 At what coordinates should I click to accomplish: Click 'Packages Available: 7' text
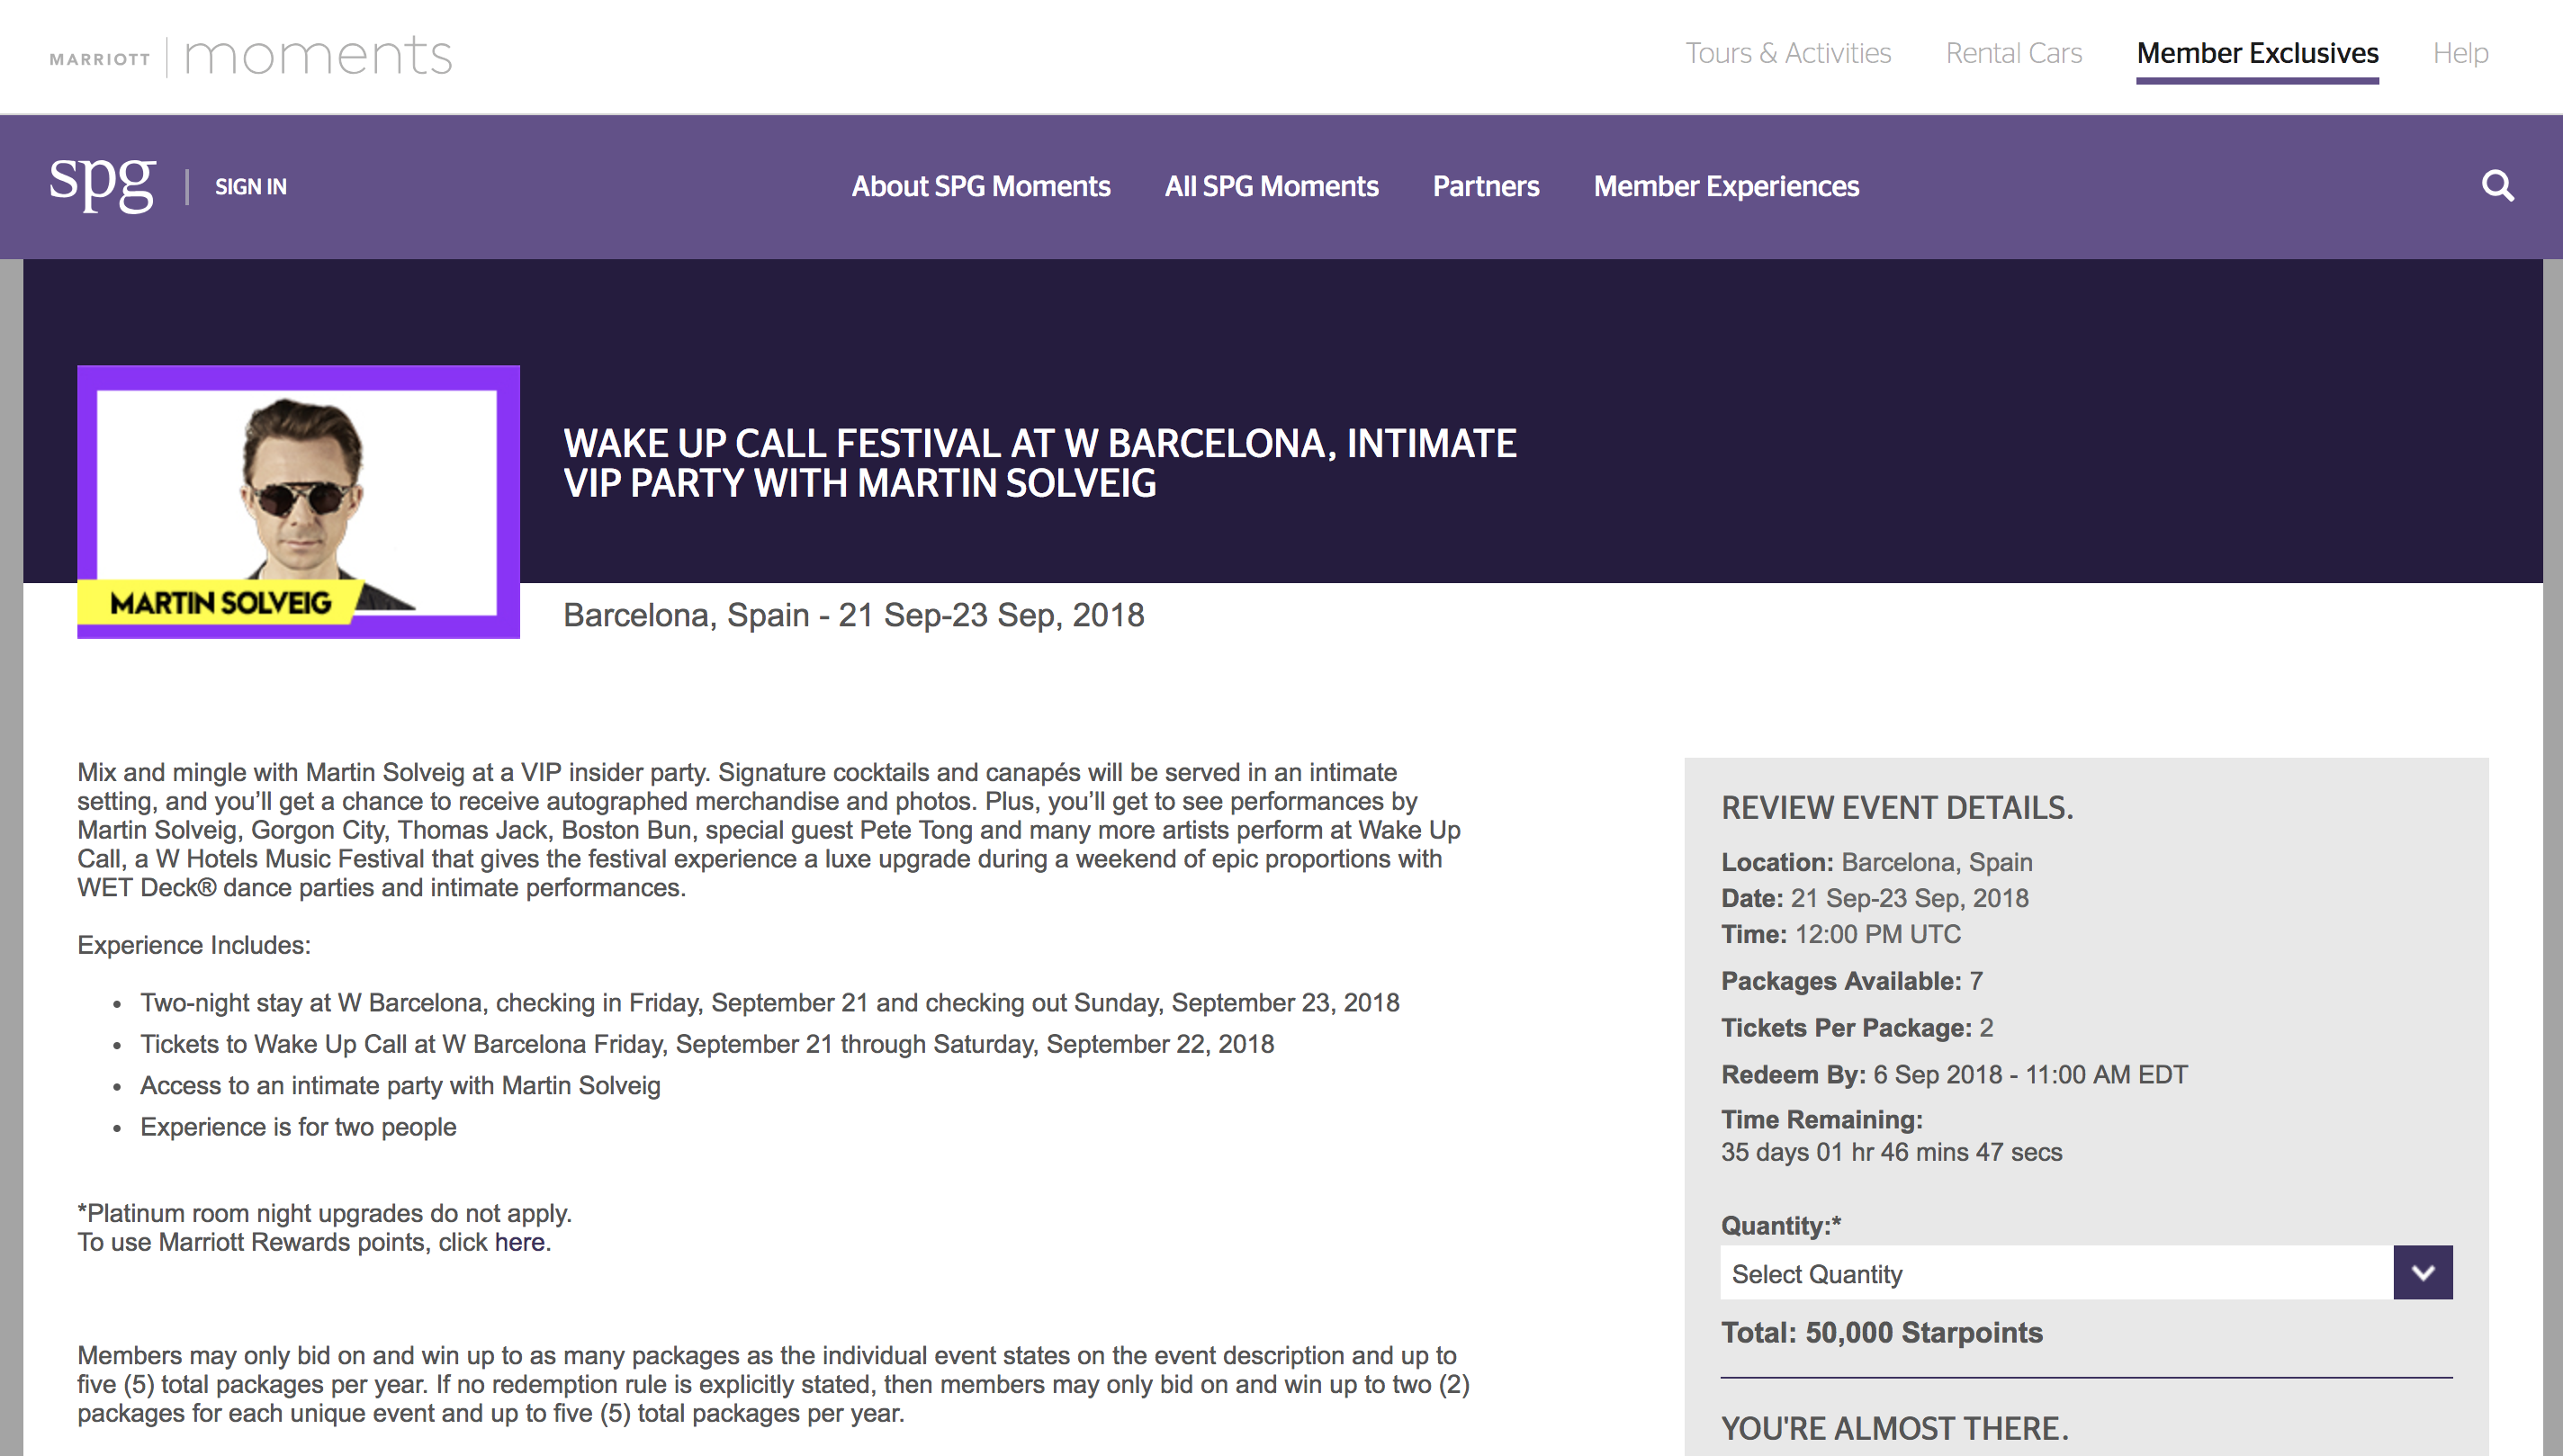click(x=1851, y=981)
